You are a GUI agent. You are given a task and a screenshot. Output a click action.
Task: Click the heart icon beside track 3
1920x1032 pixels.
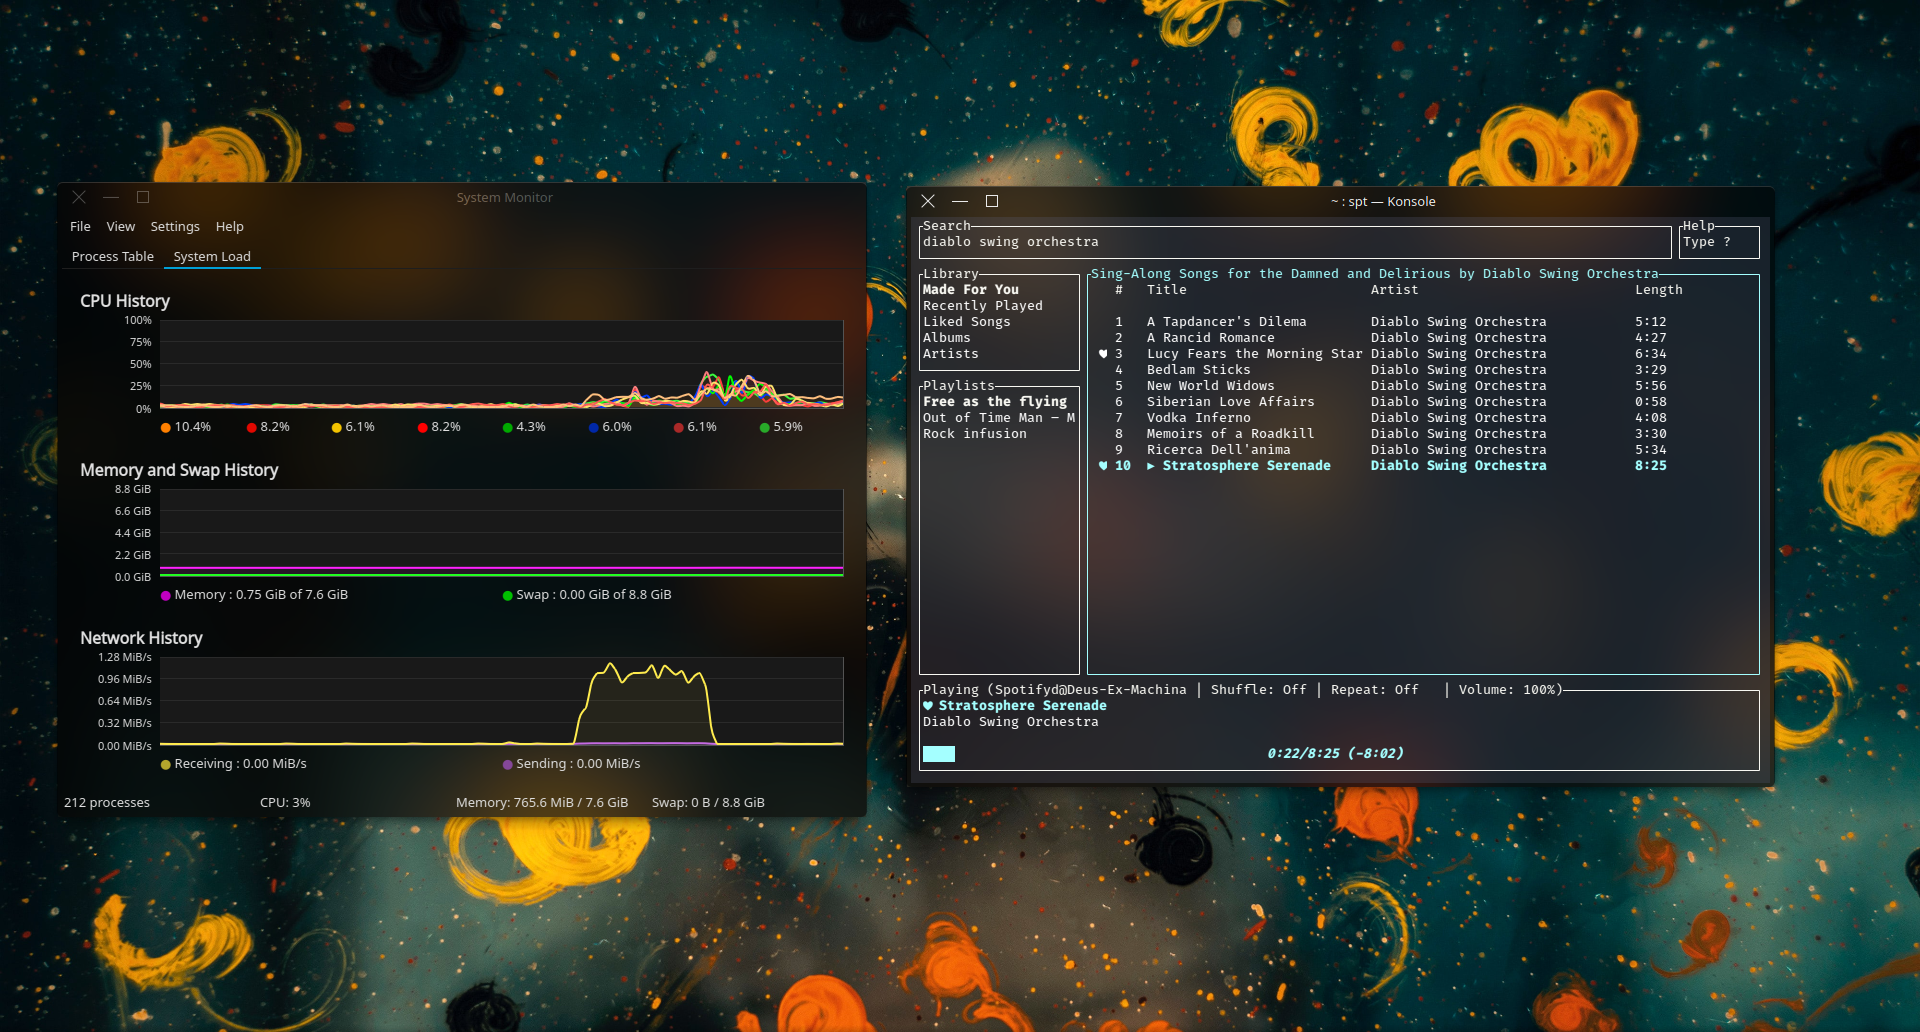tap(1103, 354)
